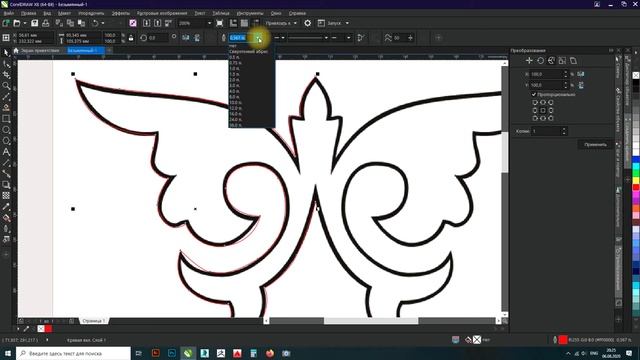Select bottom-left anchor point in Transform docker
The image size is (640, 360).
(535, 118)
